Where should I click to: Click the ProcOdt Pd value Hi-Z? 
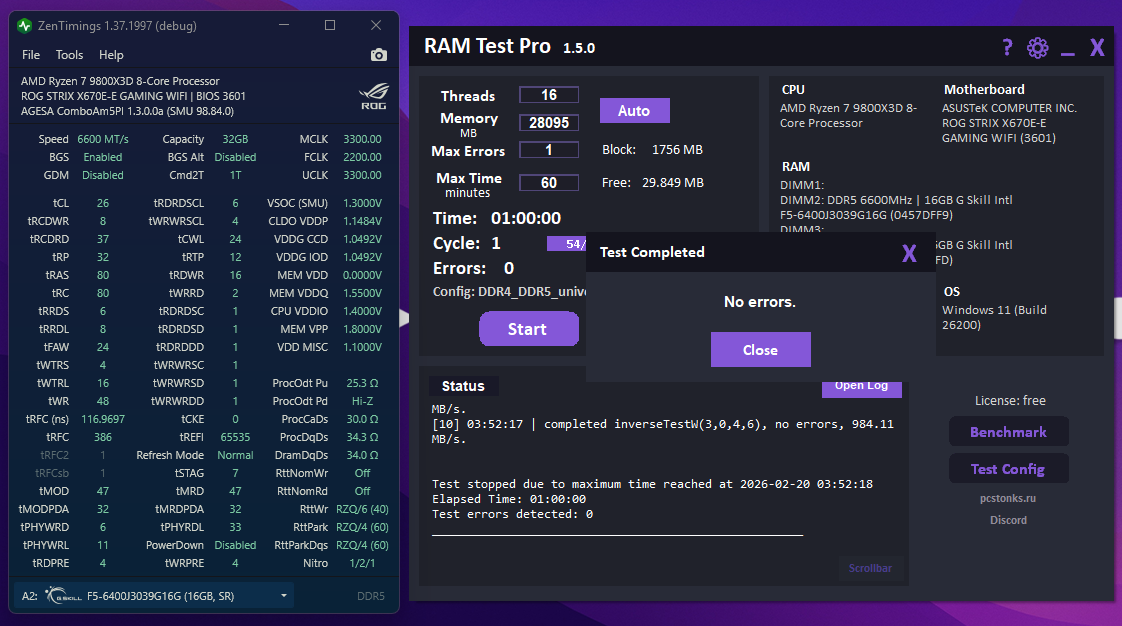[x=362, y=401]
